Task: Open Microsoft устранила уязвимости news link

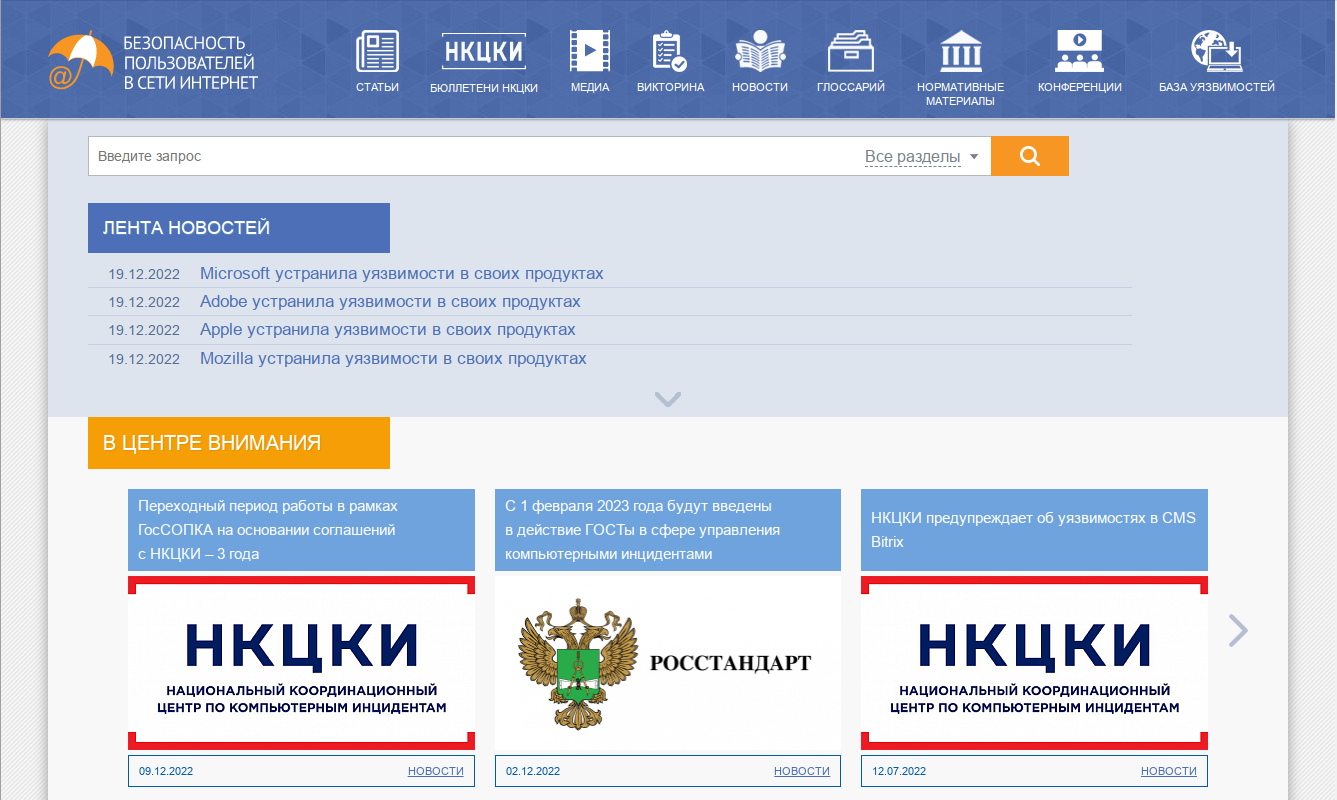Action: coord(401,273)
